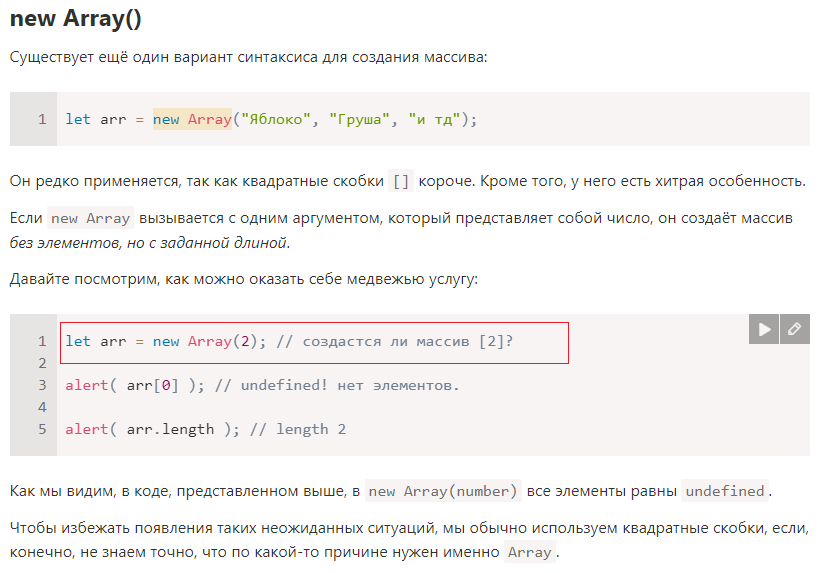Click line number 5 in second code block

click(42, 429)
